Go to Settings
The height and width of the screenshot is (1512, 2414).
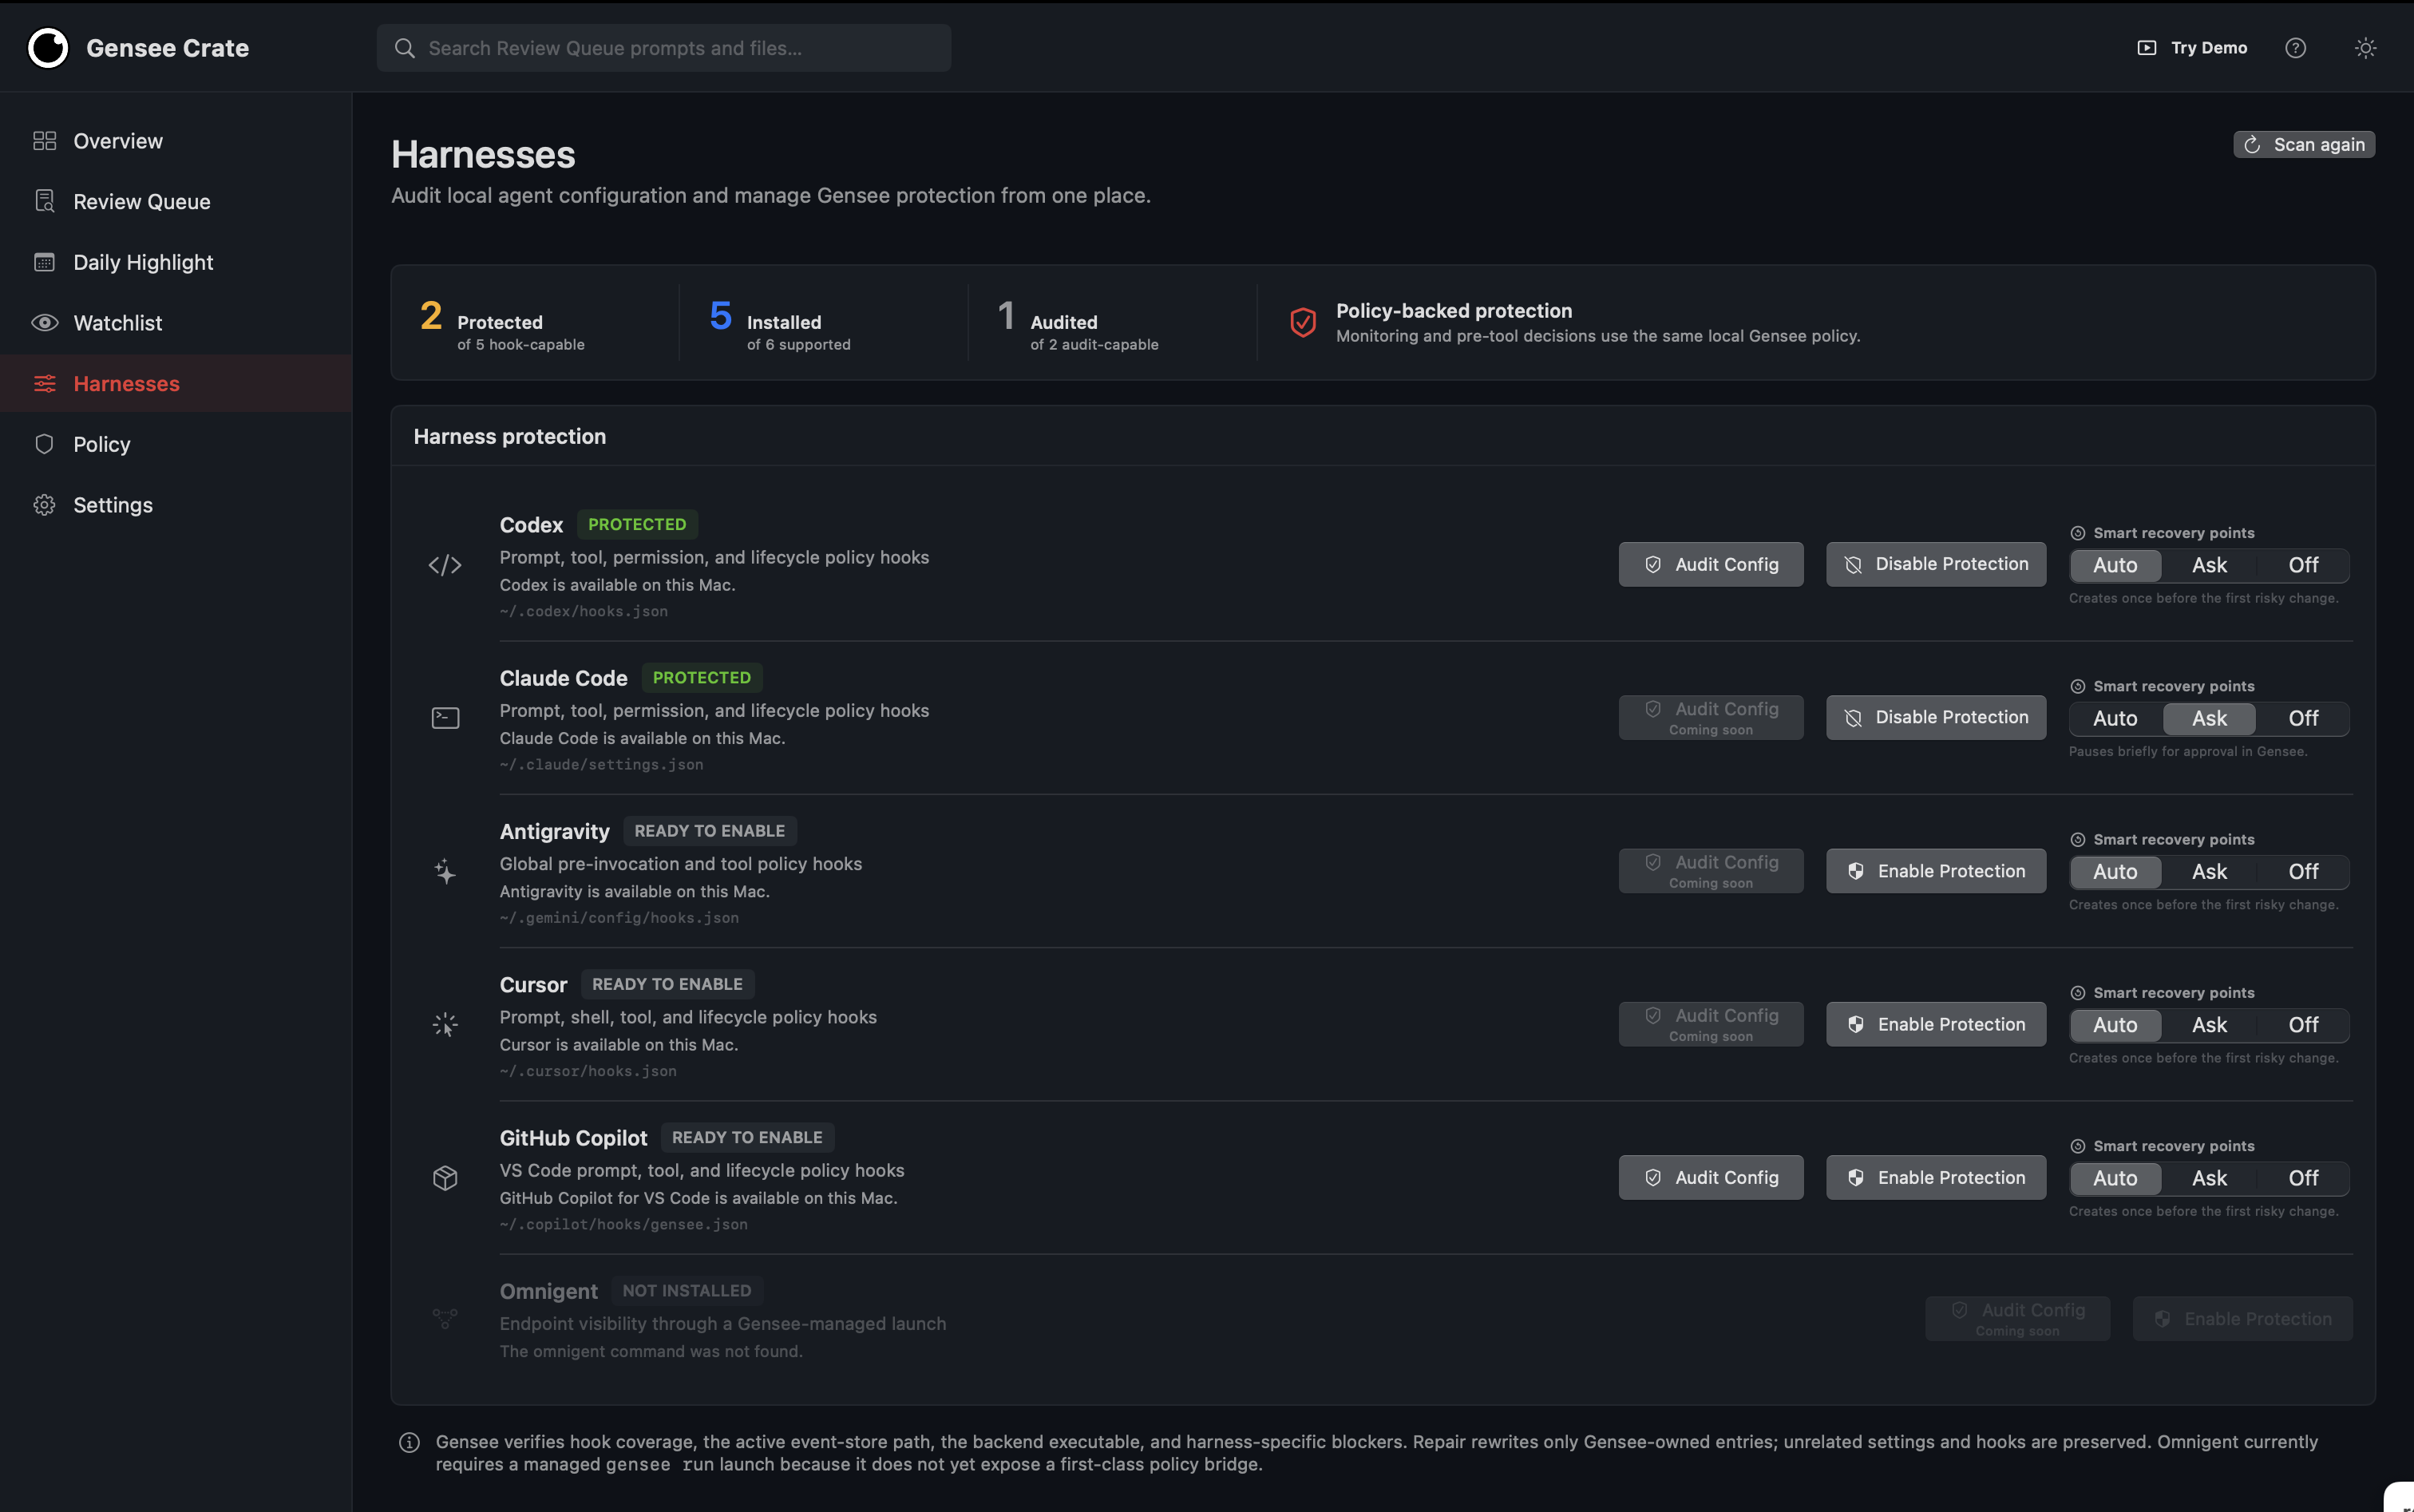pos(176,505)
